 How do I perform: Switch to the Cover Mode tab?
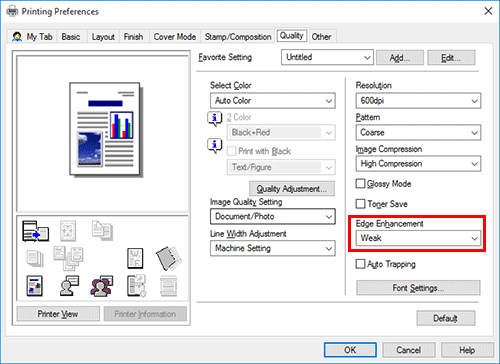tap(175, 37)
